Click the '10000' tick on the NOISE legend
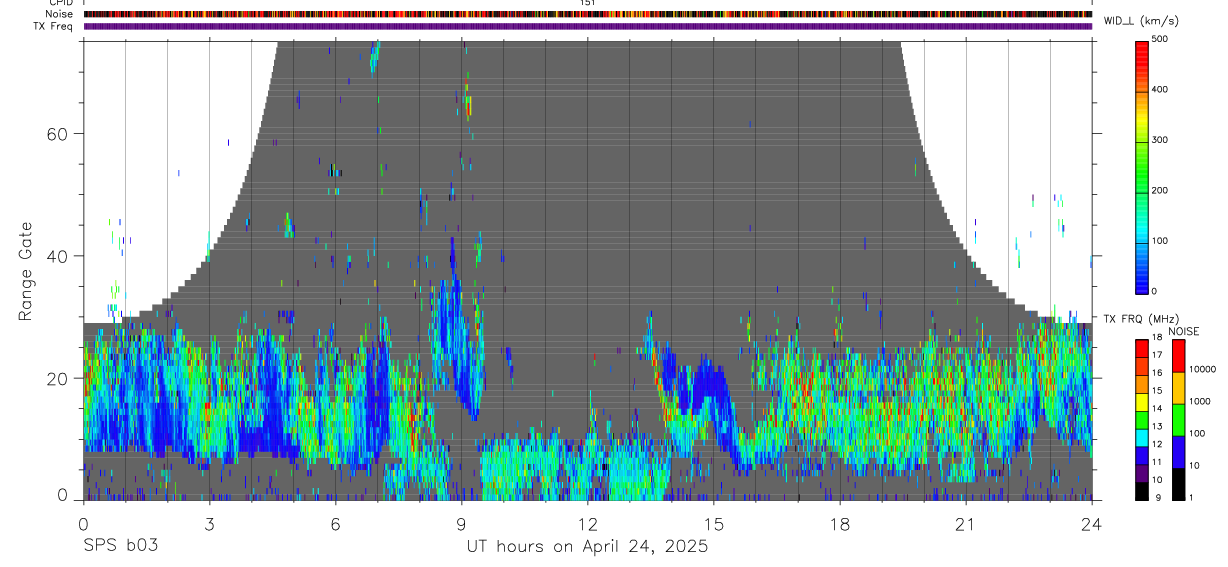This screenshot has width=1228, height=567. [1203, 370]
